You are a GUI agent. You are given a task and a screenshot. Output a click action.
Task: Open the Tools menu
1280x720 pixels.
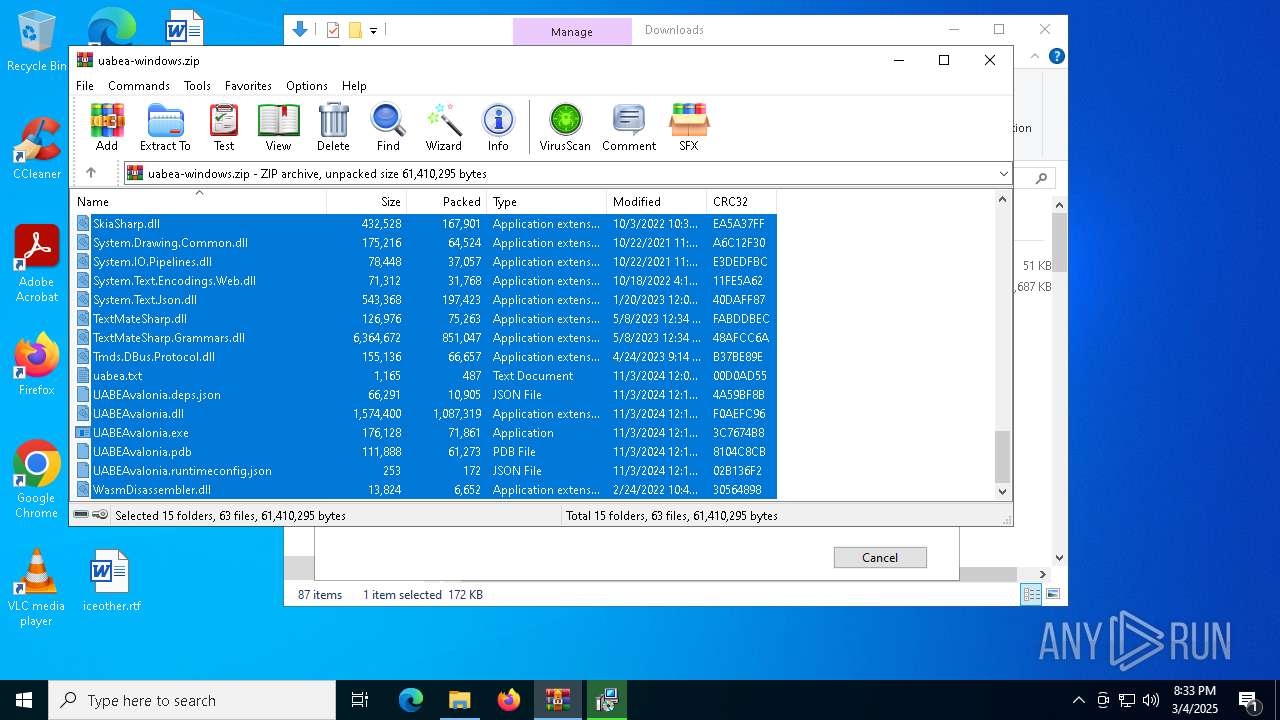tap(197, 86)
